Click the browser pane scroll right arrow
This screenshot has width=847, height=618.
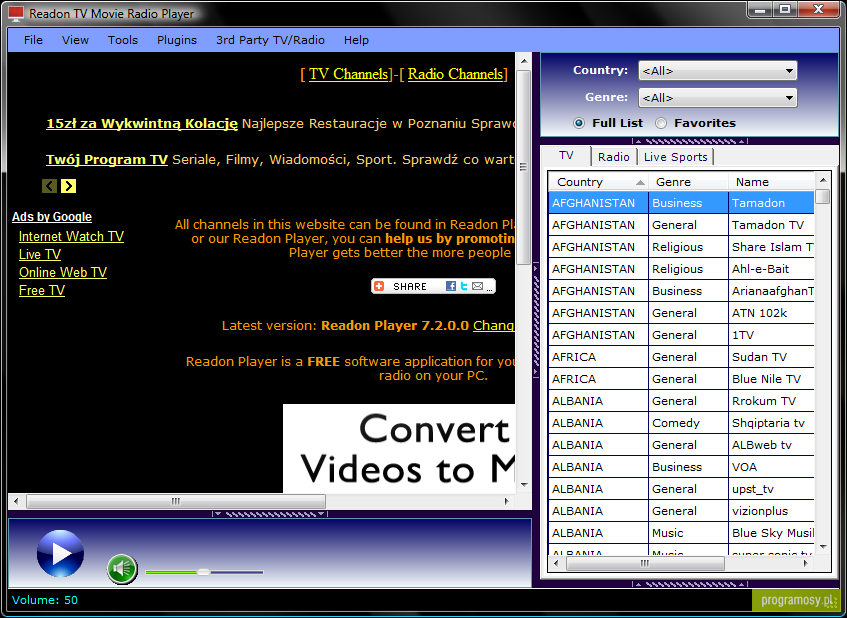(507, 501)
